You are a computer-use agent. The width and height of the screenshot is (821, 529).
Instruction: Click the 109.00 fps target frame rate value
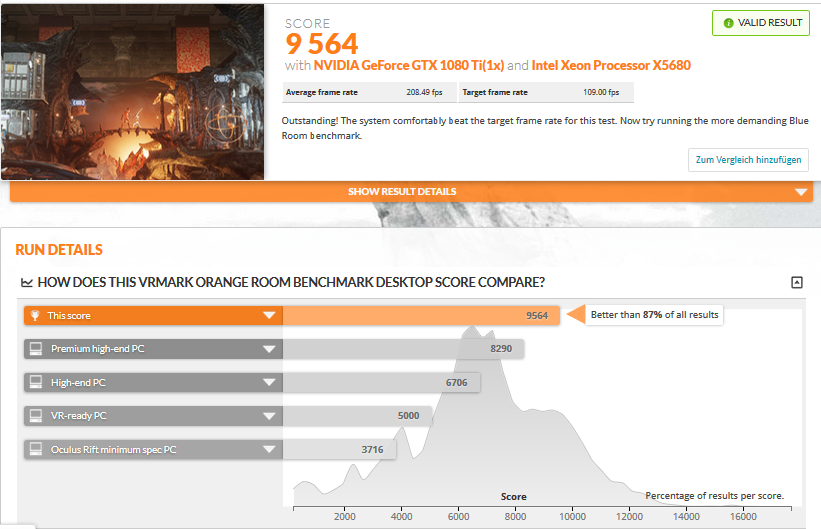(x=601, y=92)
